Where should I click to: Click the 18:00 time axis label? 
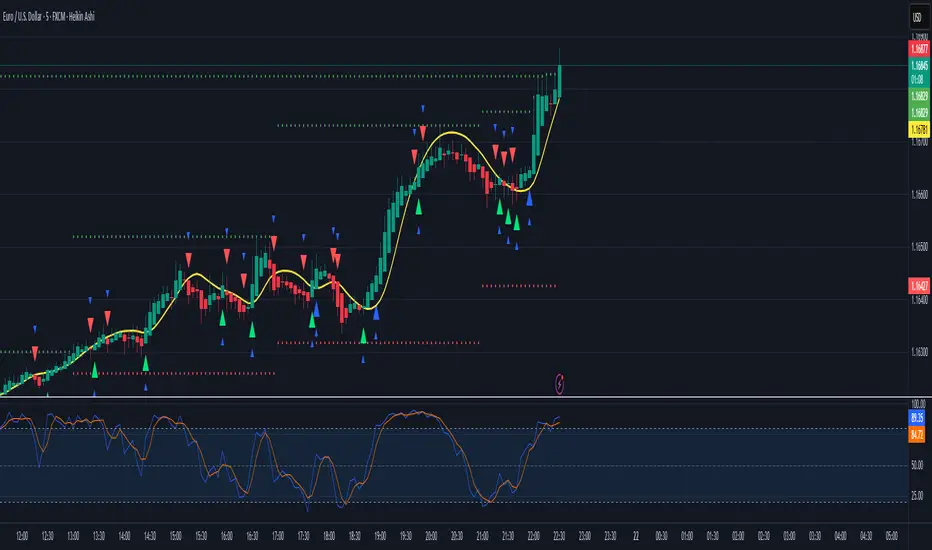329,536
